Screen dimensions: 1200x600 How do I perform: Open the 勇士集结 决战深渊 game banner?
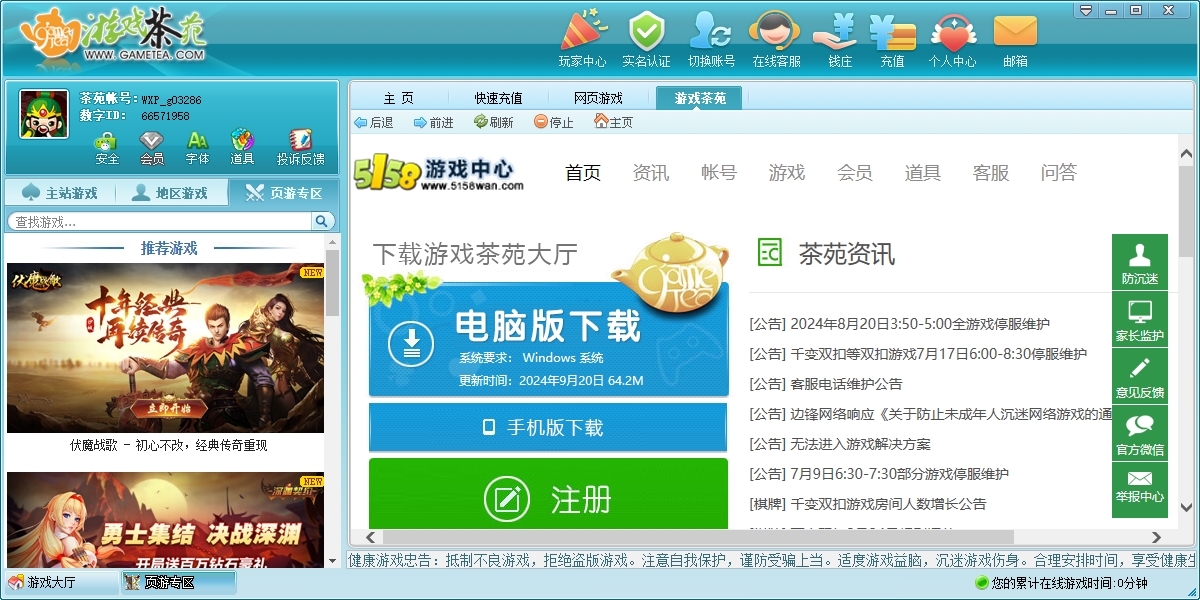[x=166, y=520]
